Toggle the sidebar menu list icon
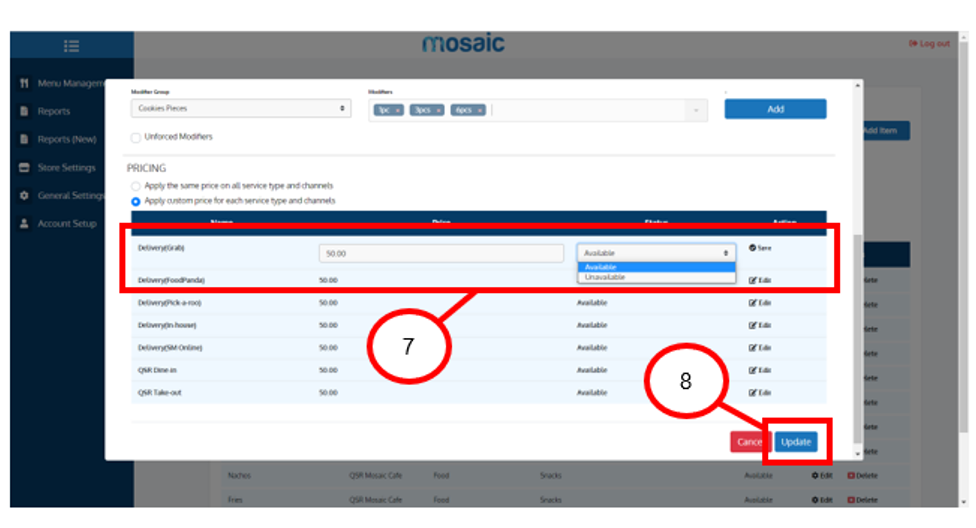Screen dimensions: 976x528 (x=72, y=46)
